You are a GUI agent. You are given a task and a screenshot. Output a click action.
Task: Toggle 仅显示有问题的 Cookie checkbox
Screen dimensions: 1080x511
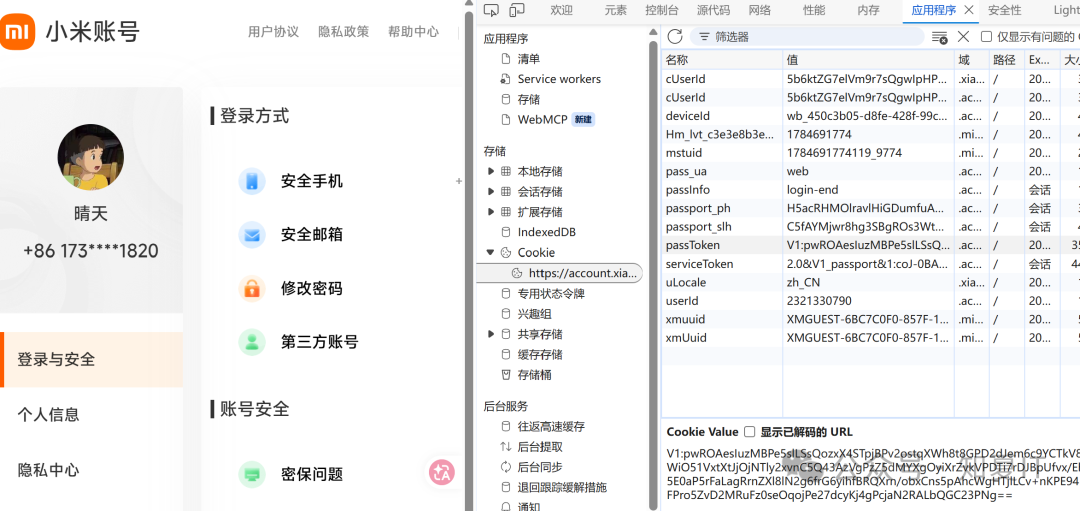point(986,36)
